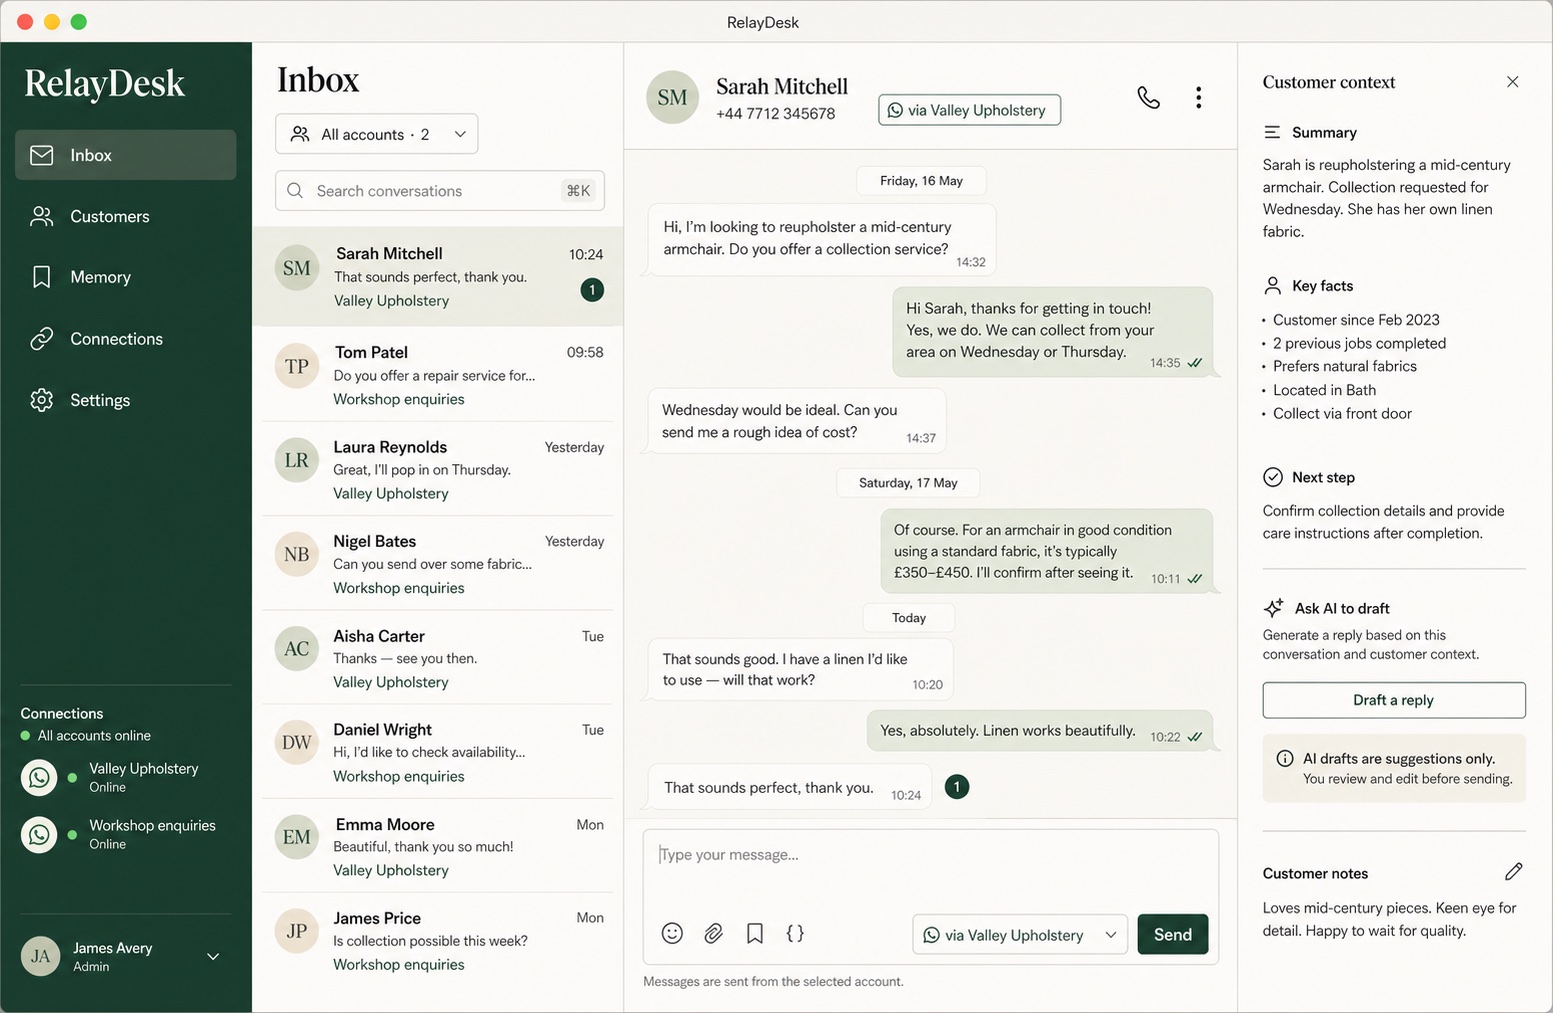Open the via Valley Upholstery sender dropdown in composer
The width and height of the screenshot is (1553, 1013).
[1020, 934]
